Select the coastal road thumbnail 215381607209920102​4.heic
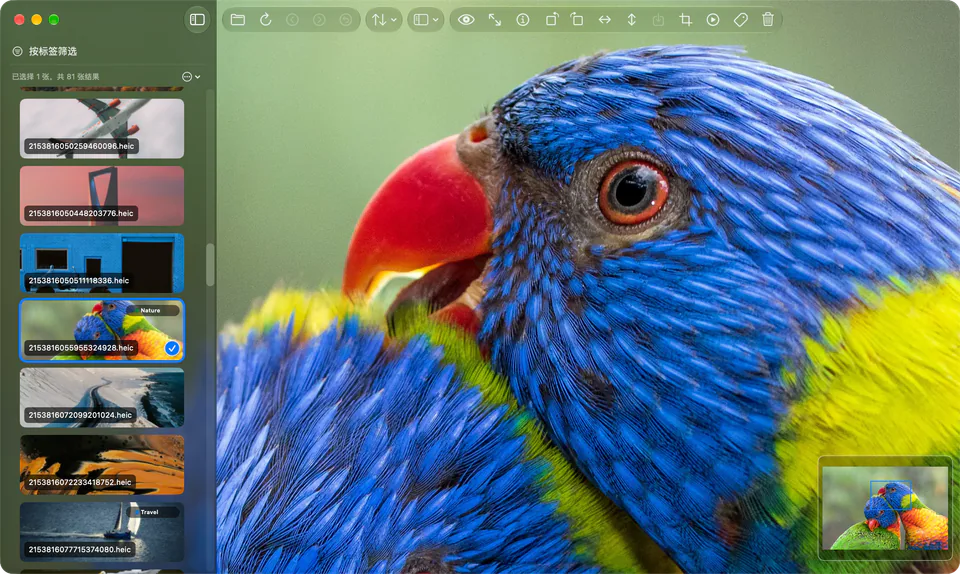The image size is (960, 574). [x=102, y=398]
